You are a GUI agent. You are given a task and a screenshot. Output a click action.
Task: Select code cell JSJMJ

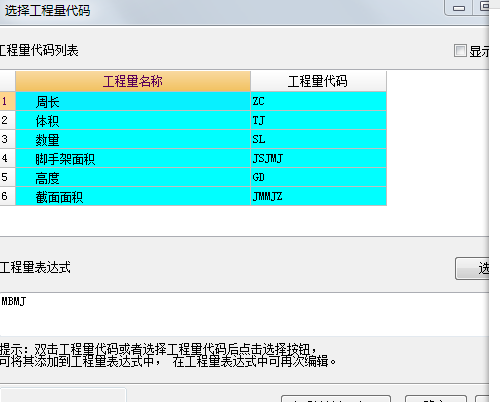click(319, 158)
